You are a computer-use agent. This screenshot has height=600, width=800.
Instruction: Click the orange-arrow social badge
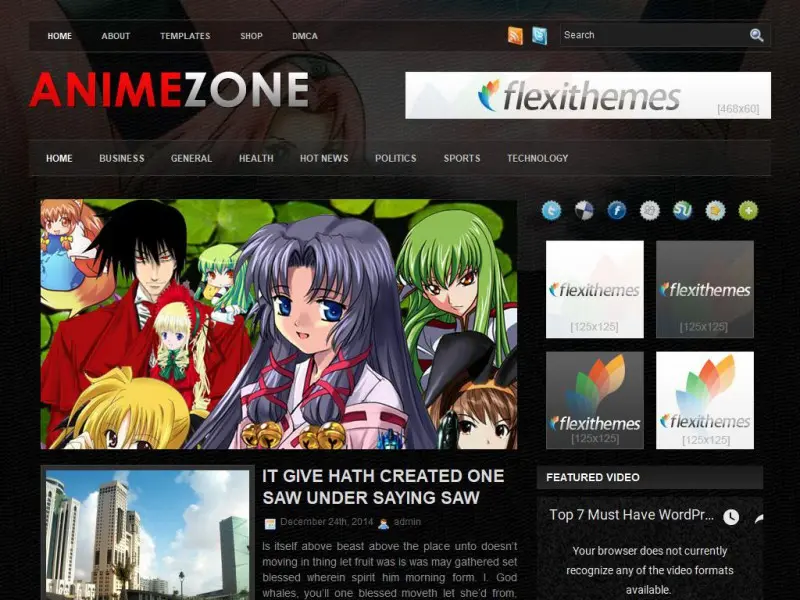tap(715, 210)
